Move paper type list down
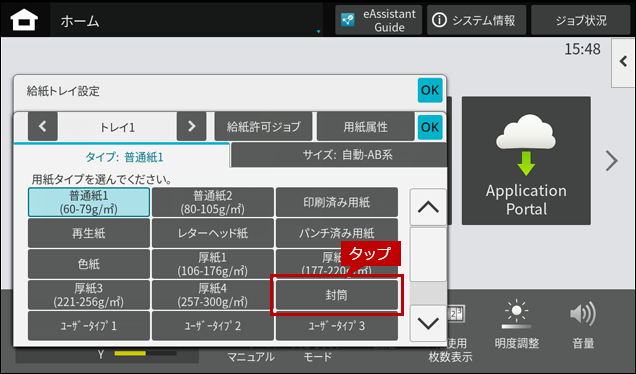Screen dimensions: 636x374 click(428, 323)
